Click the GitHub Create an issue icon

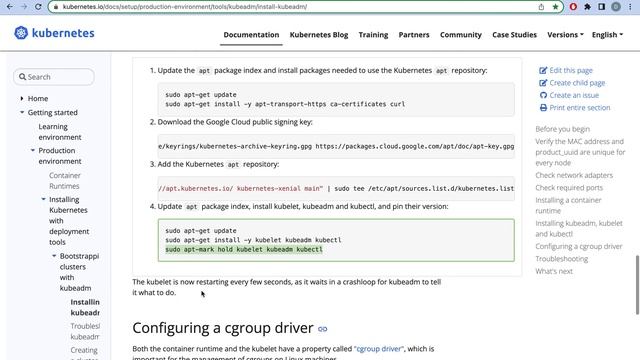pos(543,95)
